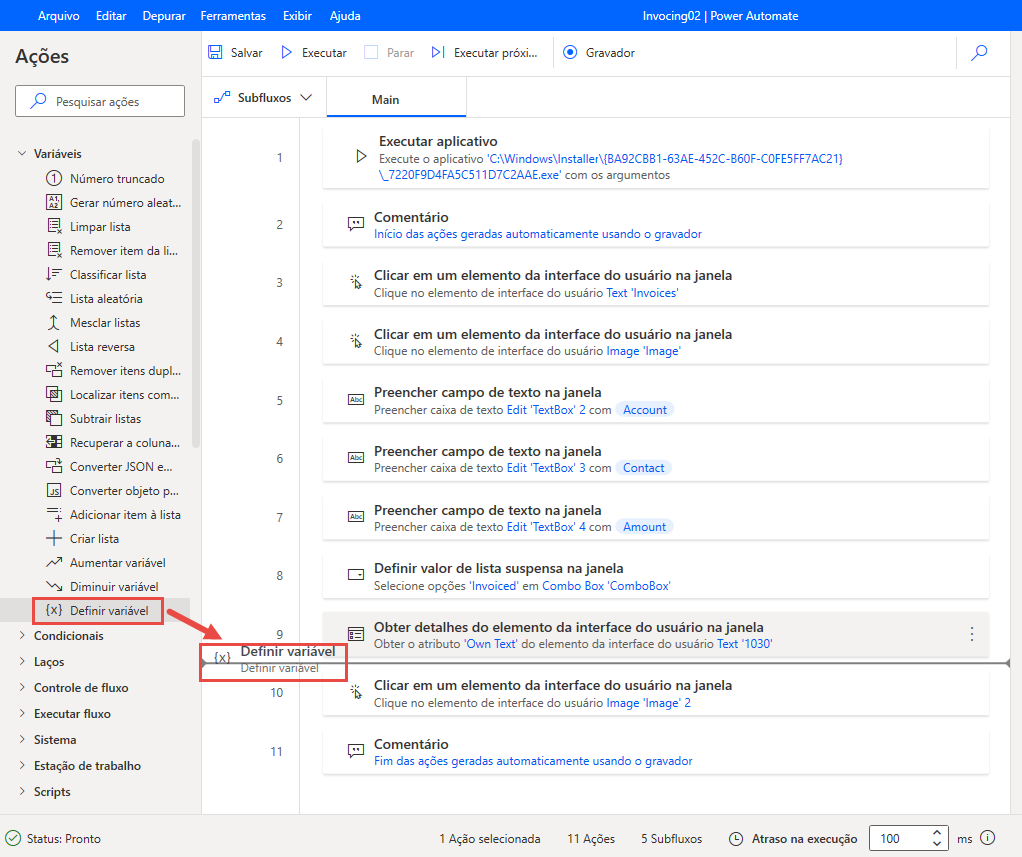Click the Image 'Image' link in step 4
Image resolution: width=1022 pixels, height=857 pixels.
tap(643, 351)
